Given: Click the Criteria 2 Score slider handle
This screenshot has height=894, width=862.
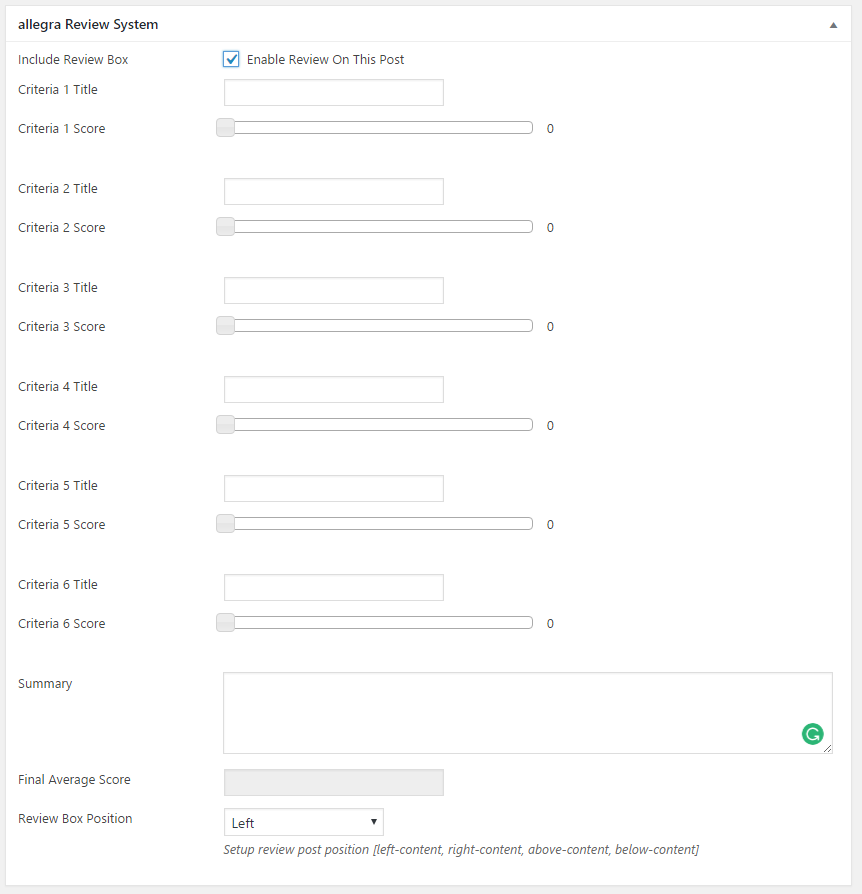Looking at the screenshot, I should click(x=226, y=227).
